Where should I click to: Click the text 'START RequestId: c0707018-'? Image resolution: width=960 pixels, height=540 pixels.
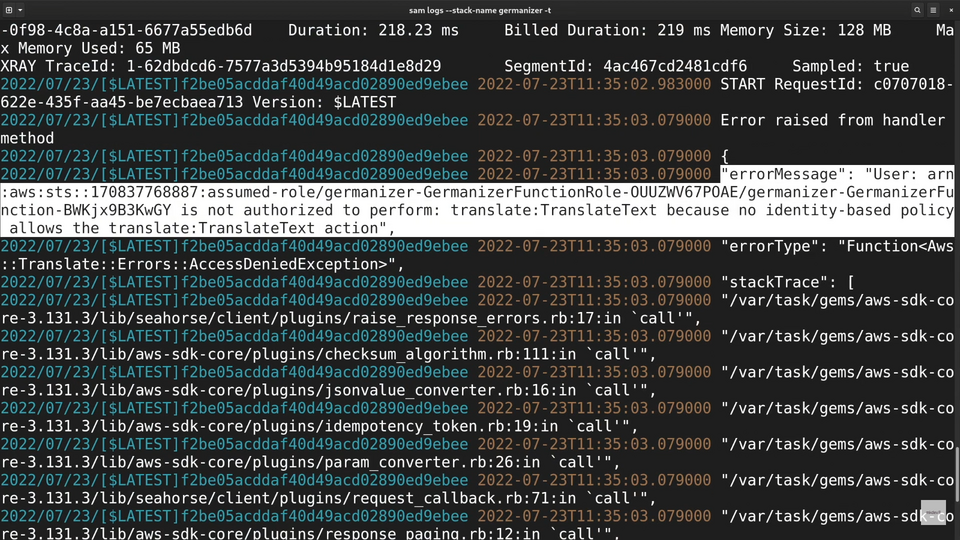click(837, 84)
